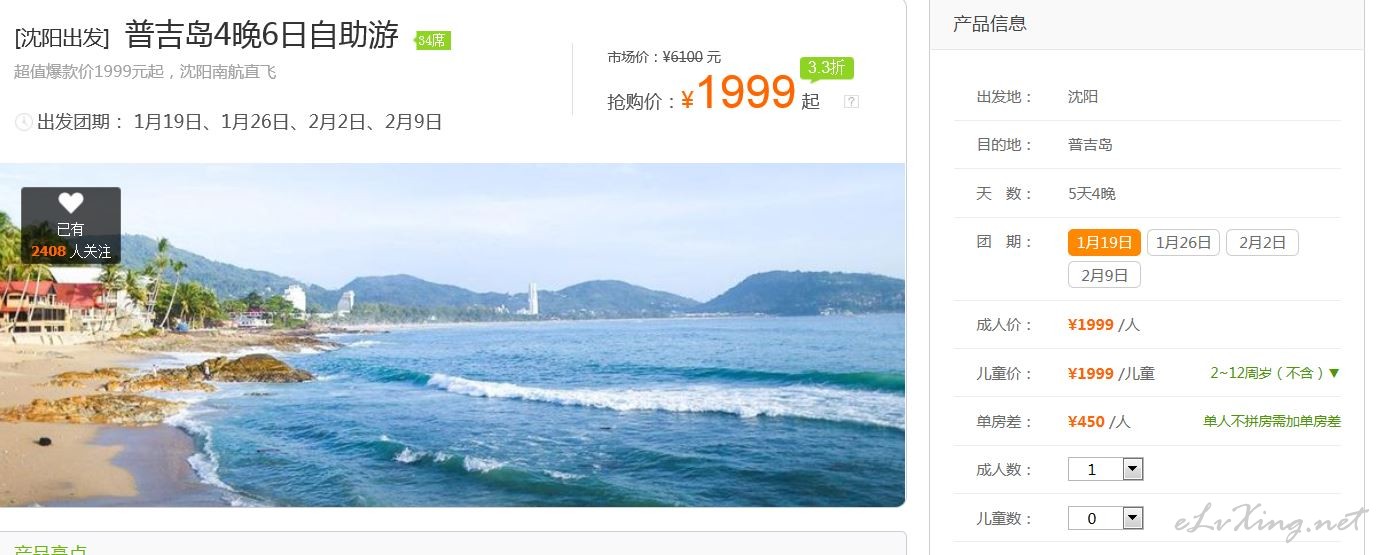The height and width of the screenshot is (555, 1379).
Task: Select the 1月26日 departure date option
Action: click(1183, 242)
